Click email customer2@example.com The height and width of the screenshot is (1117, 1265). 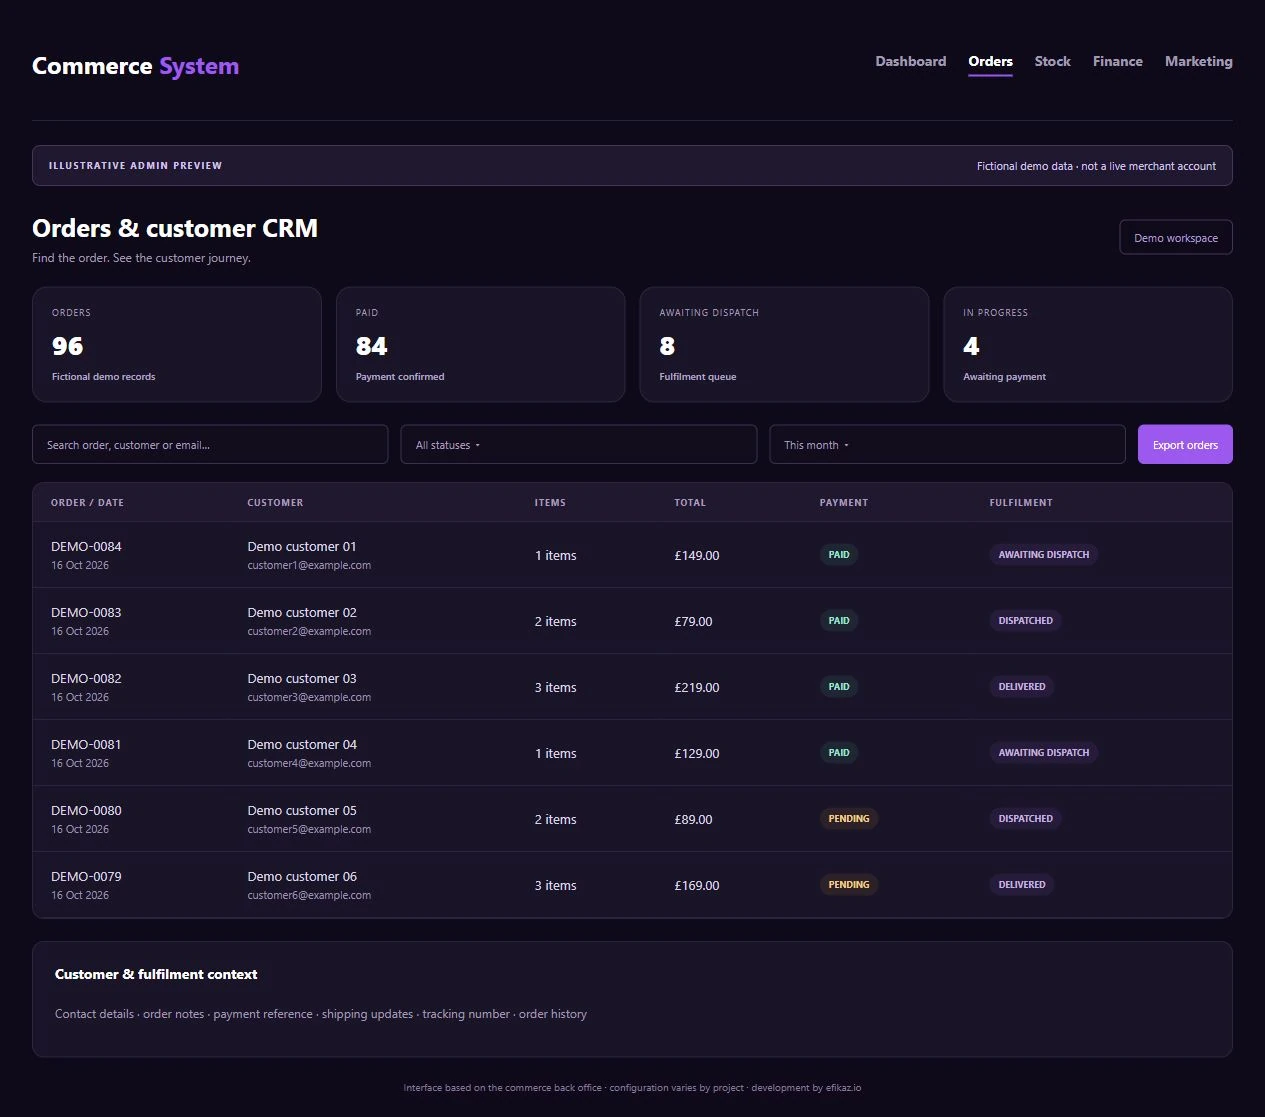pyautogui.click(x=309, y=632)
